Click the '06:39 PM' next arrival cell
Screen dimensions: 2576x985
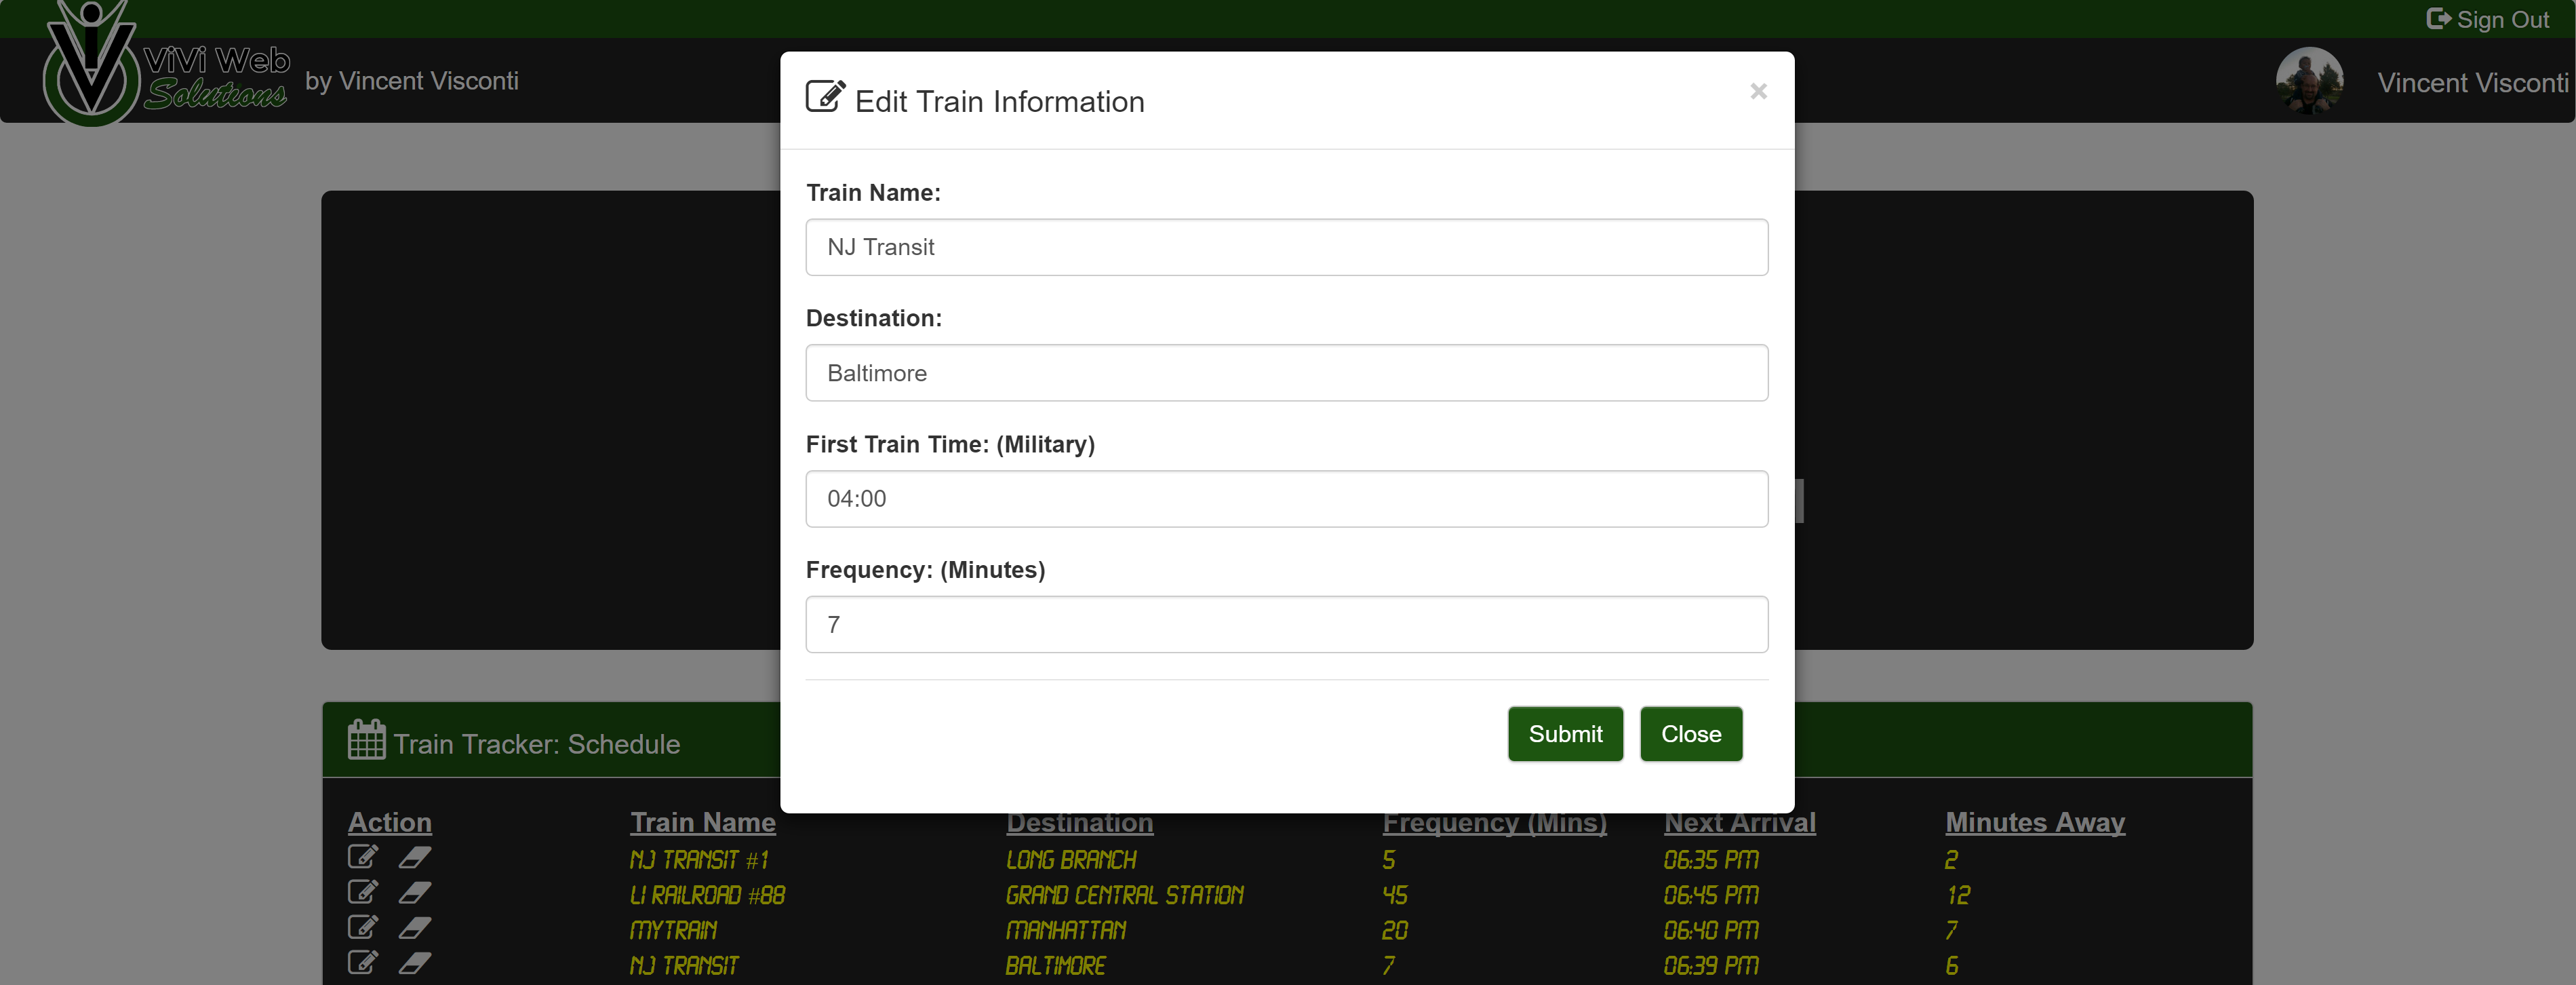1711,965
